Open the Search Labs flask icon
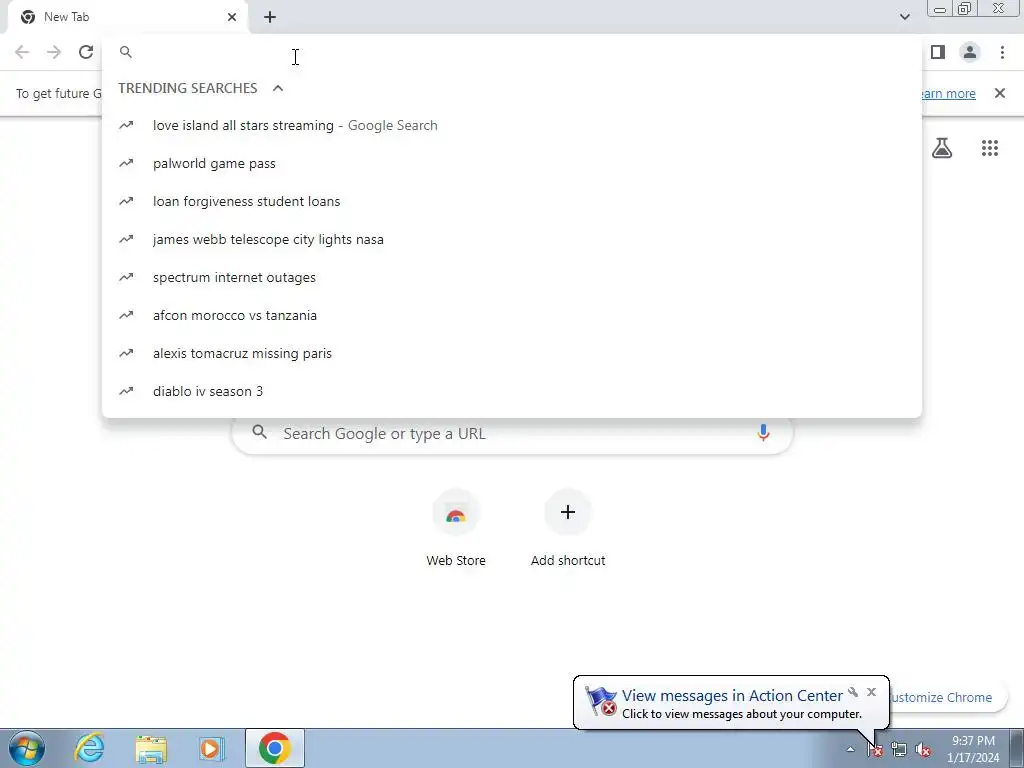This screenshot has height=768, width=1024. tap(942, 148)
